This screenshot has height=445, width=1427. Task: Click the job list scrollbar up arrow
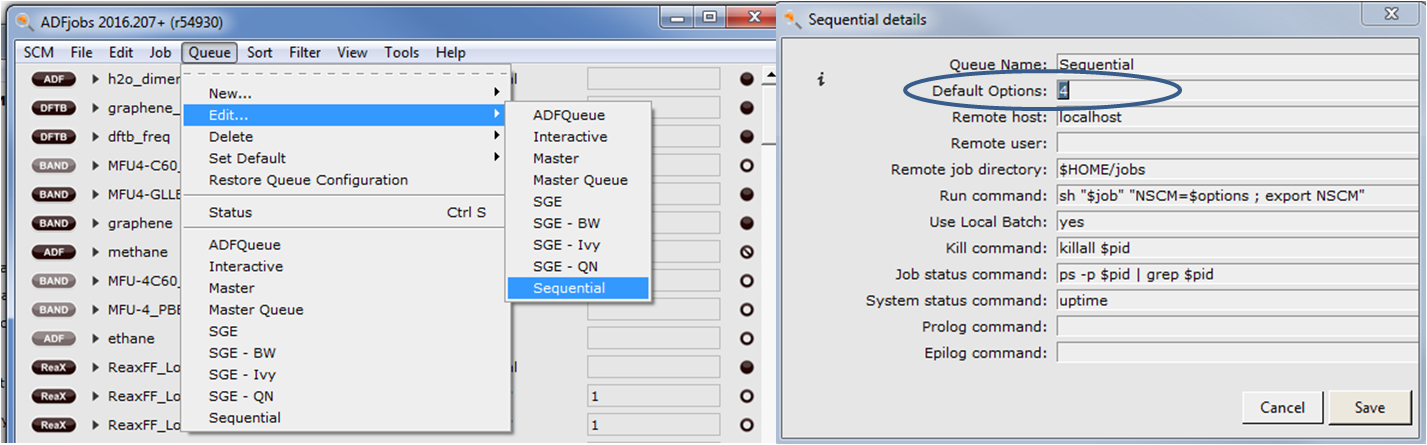click(x=769, y=75)
